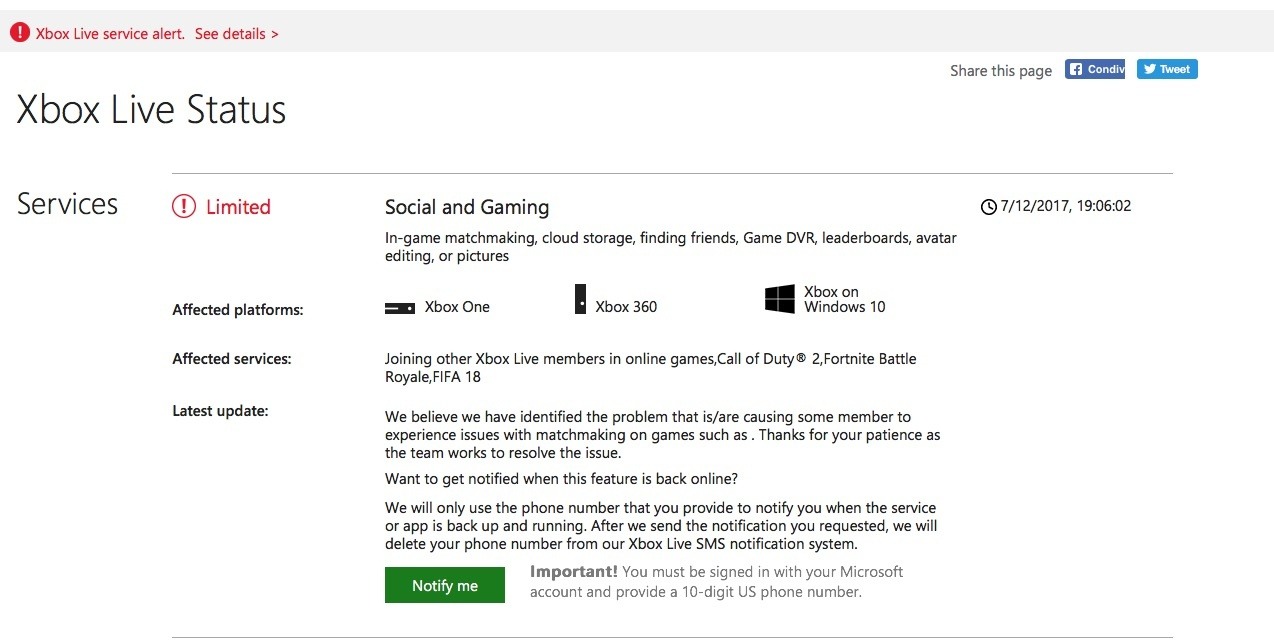Image resolution: width=1274 pixels, height=643 pixels.
Task: Click the 'In-game matchmaking, cloud storage' description
Action: (x=671, y=247)
